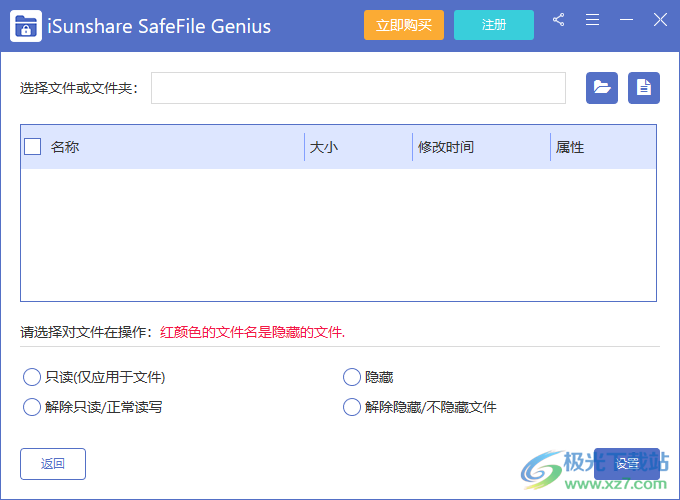
Task: Click the red 红颜色的文件名是隐藏的文件 notice
Action: 252,332
